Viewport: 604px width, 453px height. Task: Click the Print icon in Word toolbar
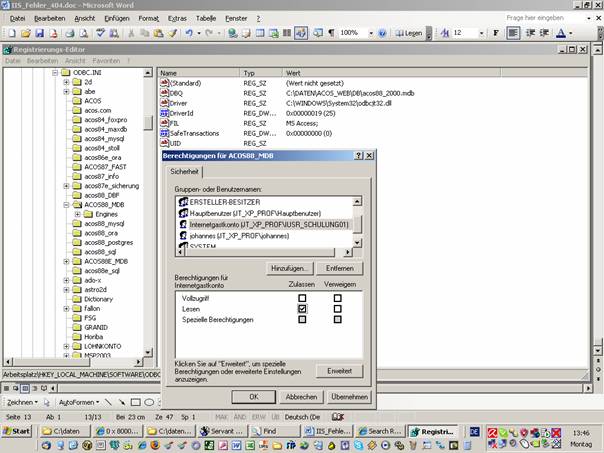[70, 33]
